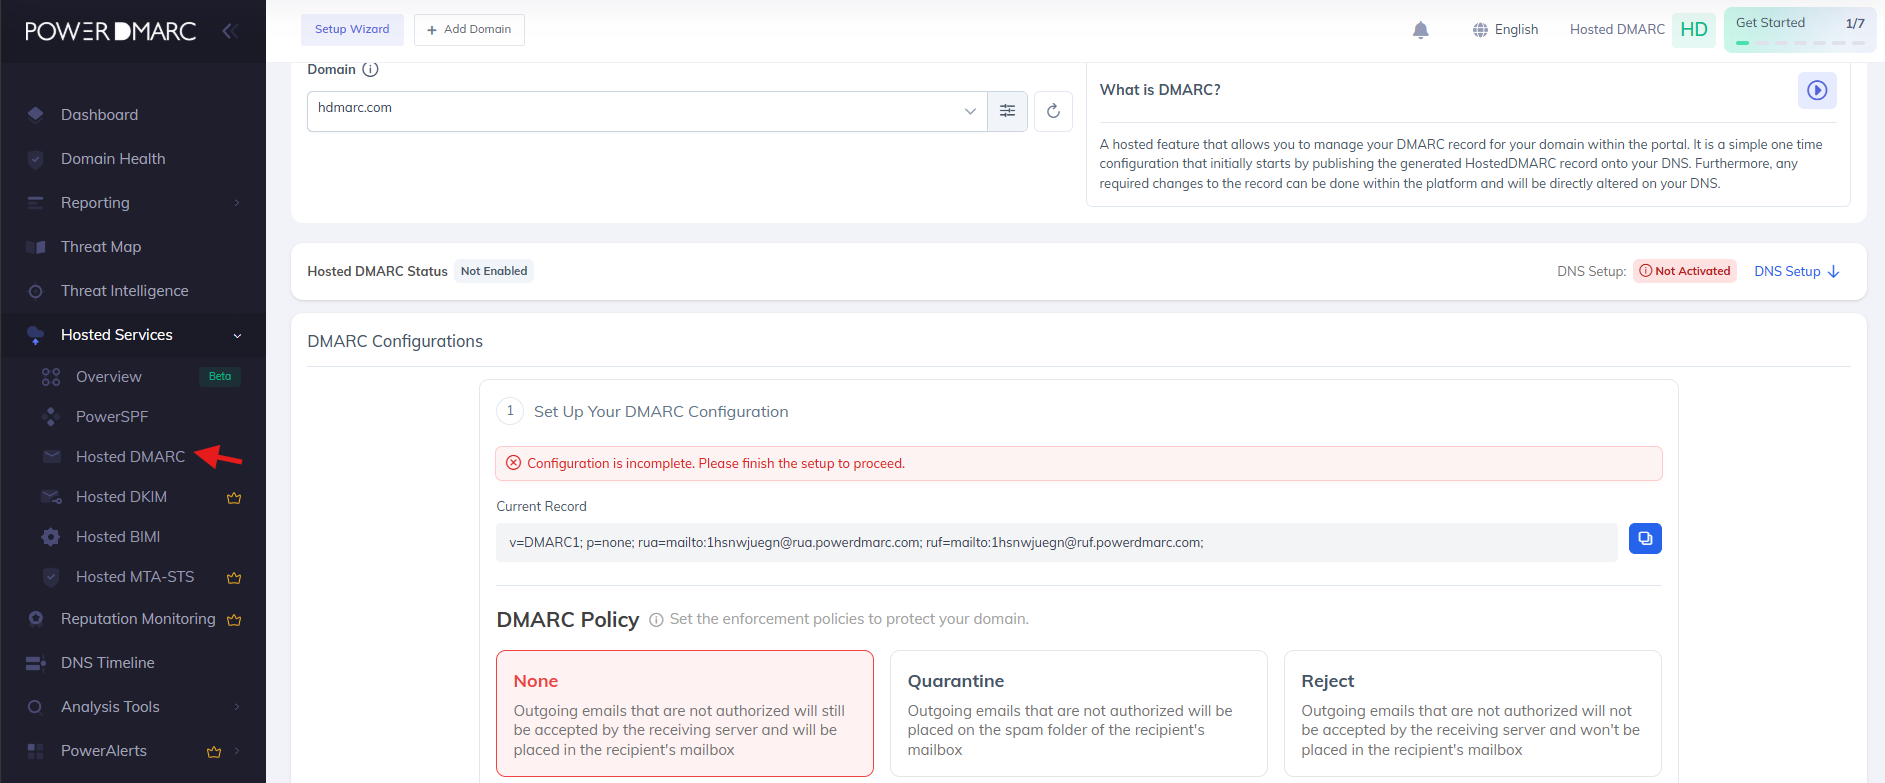Click the PowerAlerts icon
This screenshot has height=783, width=1885.
click(x=36, y=751)
